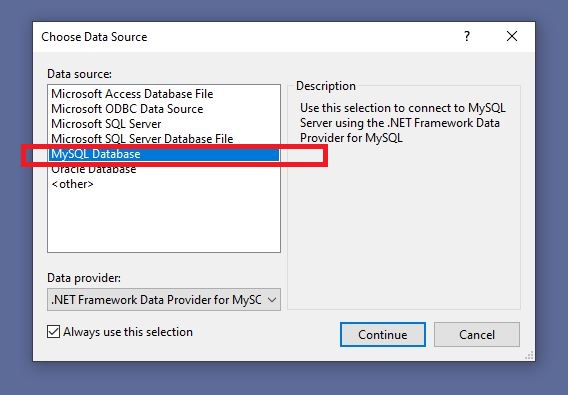Click the Cancel button
This screenshot has height=395, width=568.
[x=477, y=334]
